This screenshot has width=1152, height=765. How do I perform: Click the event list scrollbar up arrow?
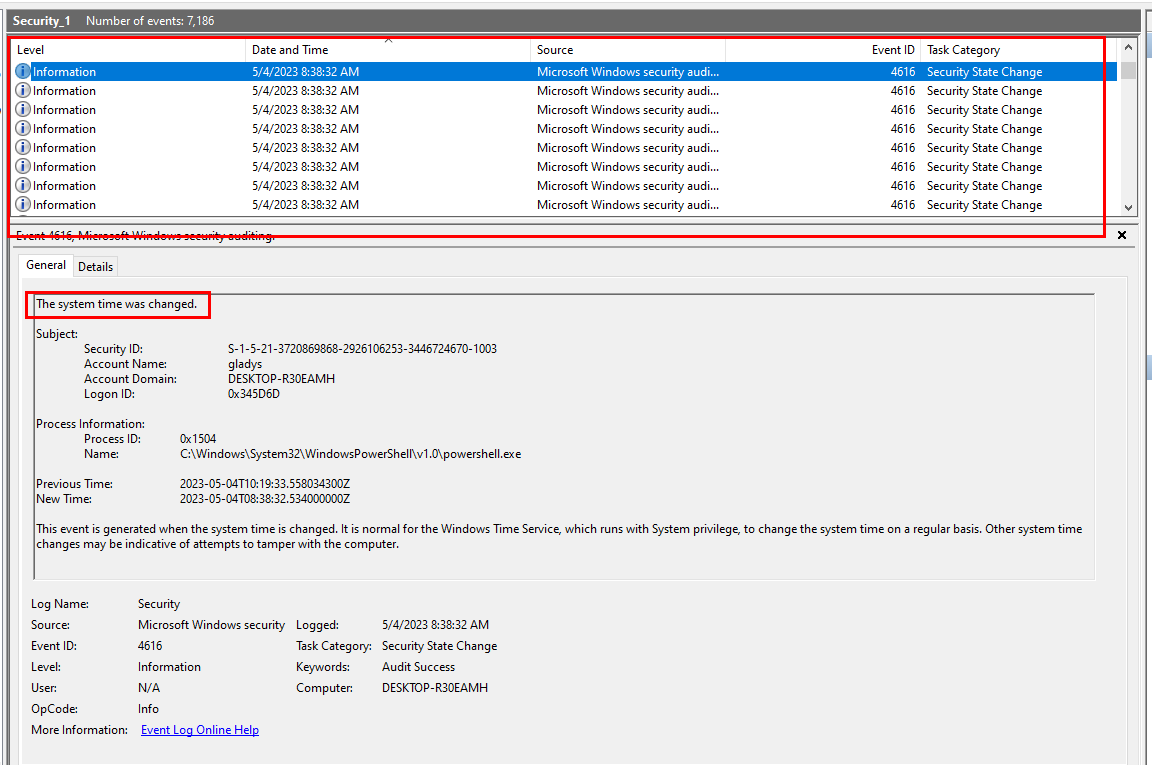point(1129,47)
